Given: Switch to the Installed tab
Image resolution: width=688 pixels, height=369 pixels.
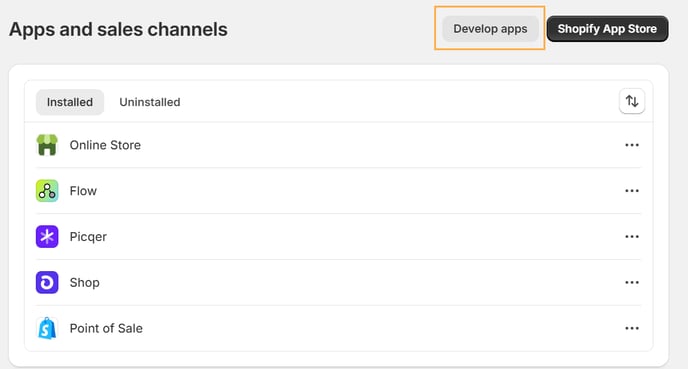Looking at the screenshot, I should [70, 102].
